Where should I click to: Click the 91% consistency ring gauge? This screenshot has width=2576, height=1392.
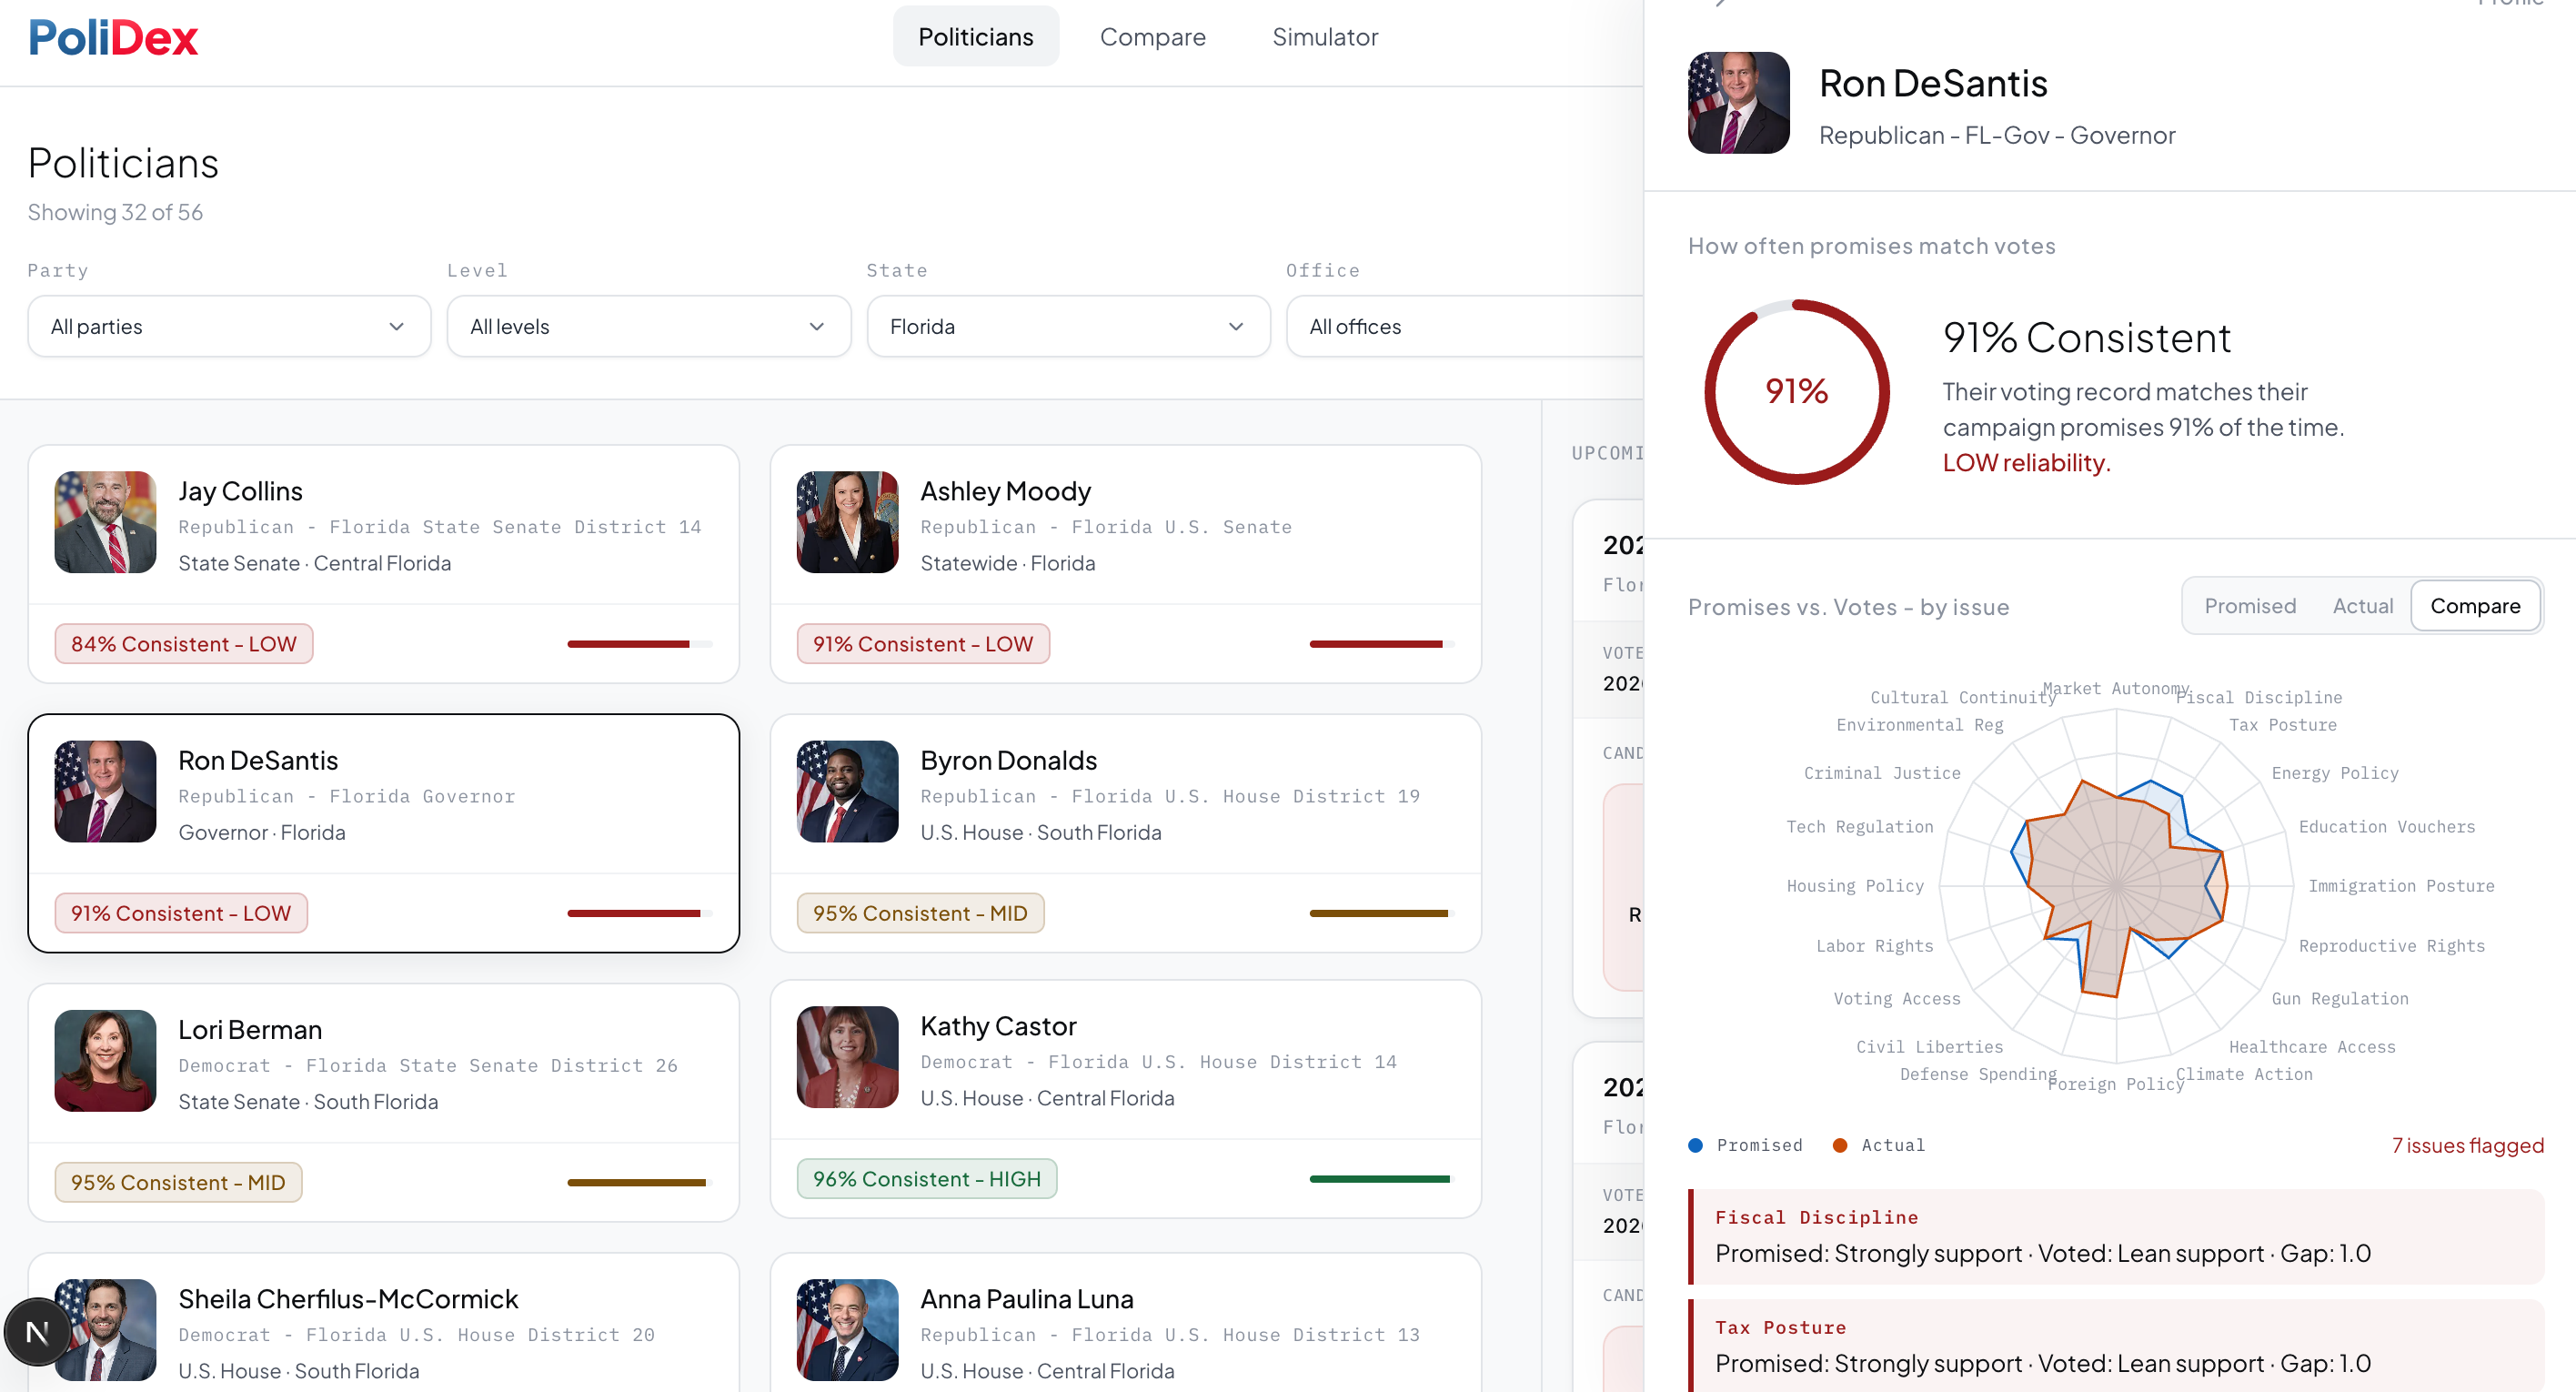(x=1796, y=391)
